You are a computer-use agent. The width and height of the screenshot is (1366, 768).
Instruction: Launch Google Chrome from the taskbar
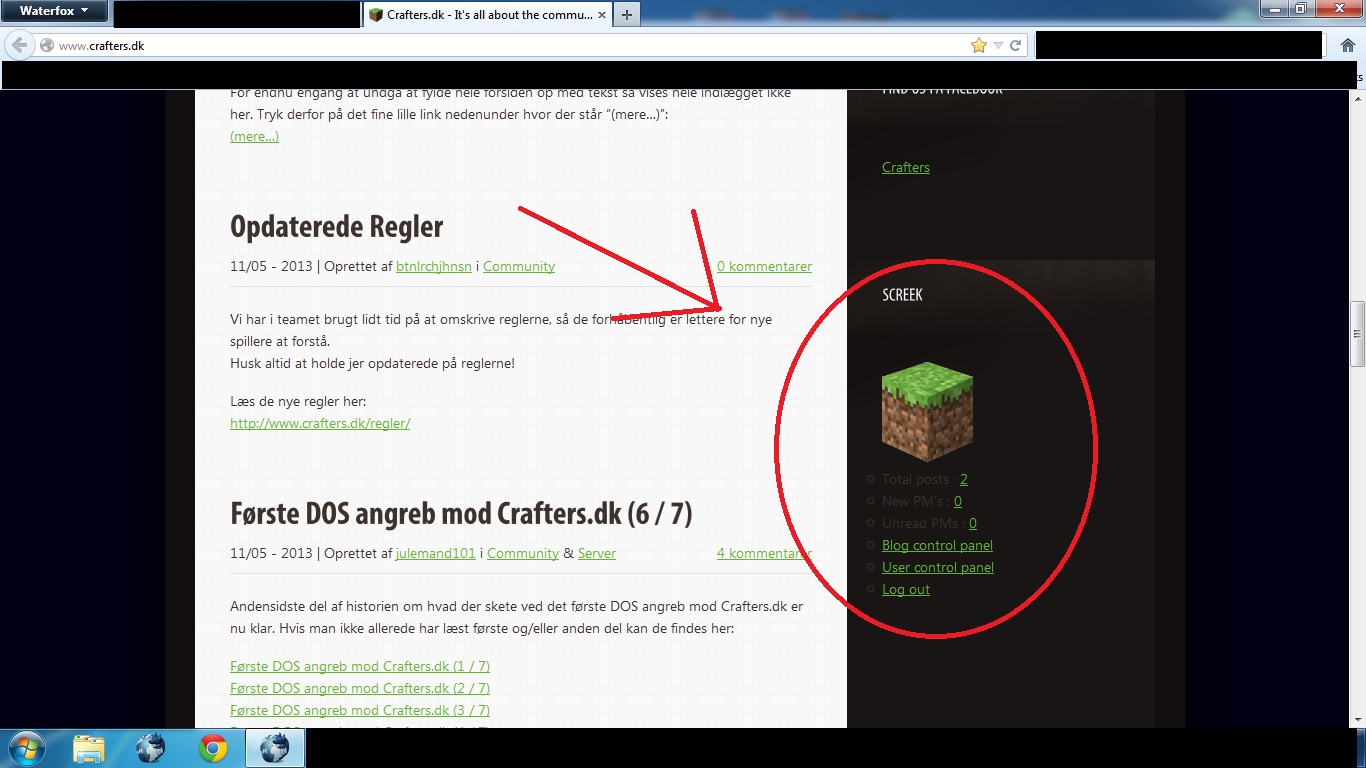click(x=212, y=748)
